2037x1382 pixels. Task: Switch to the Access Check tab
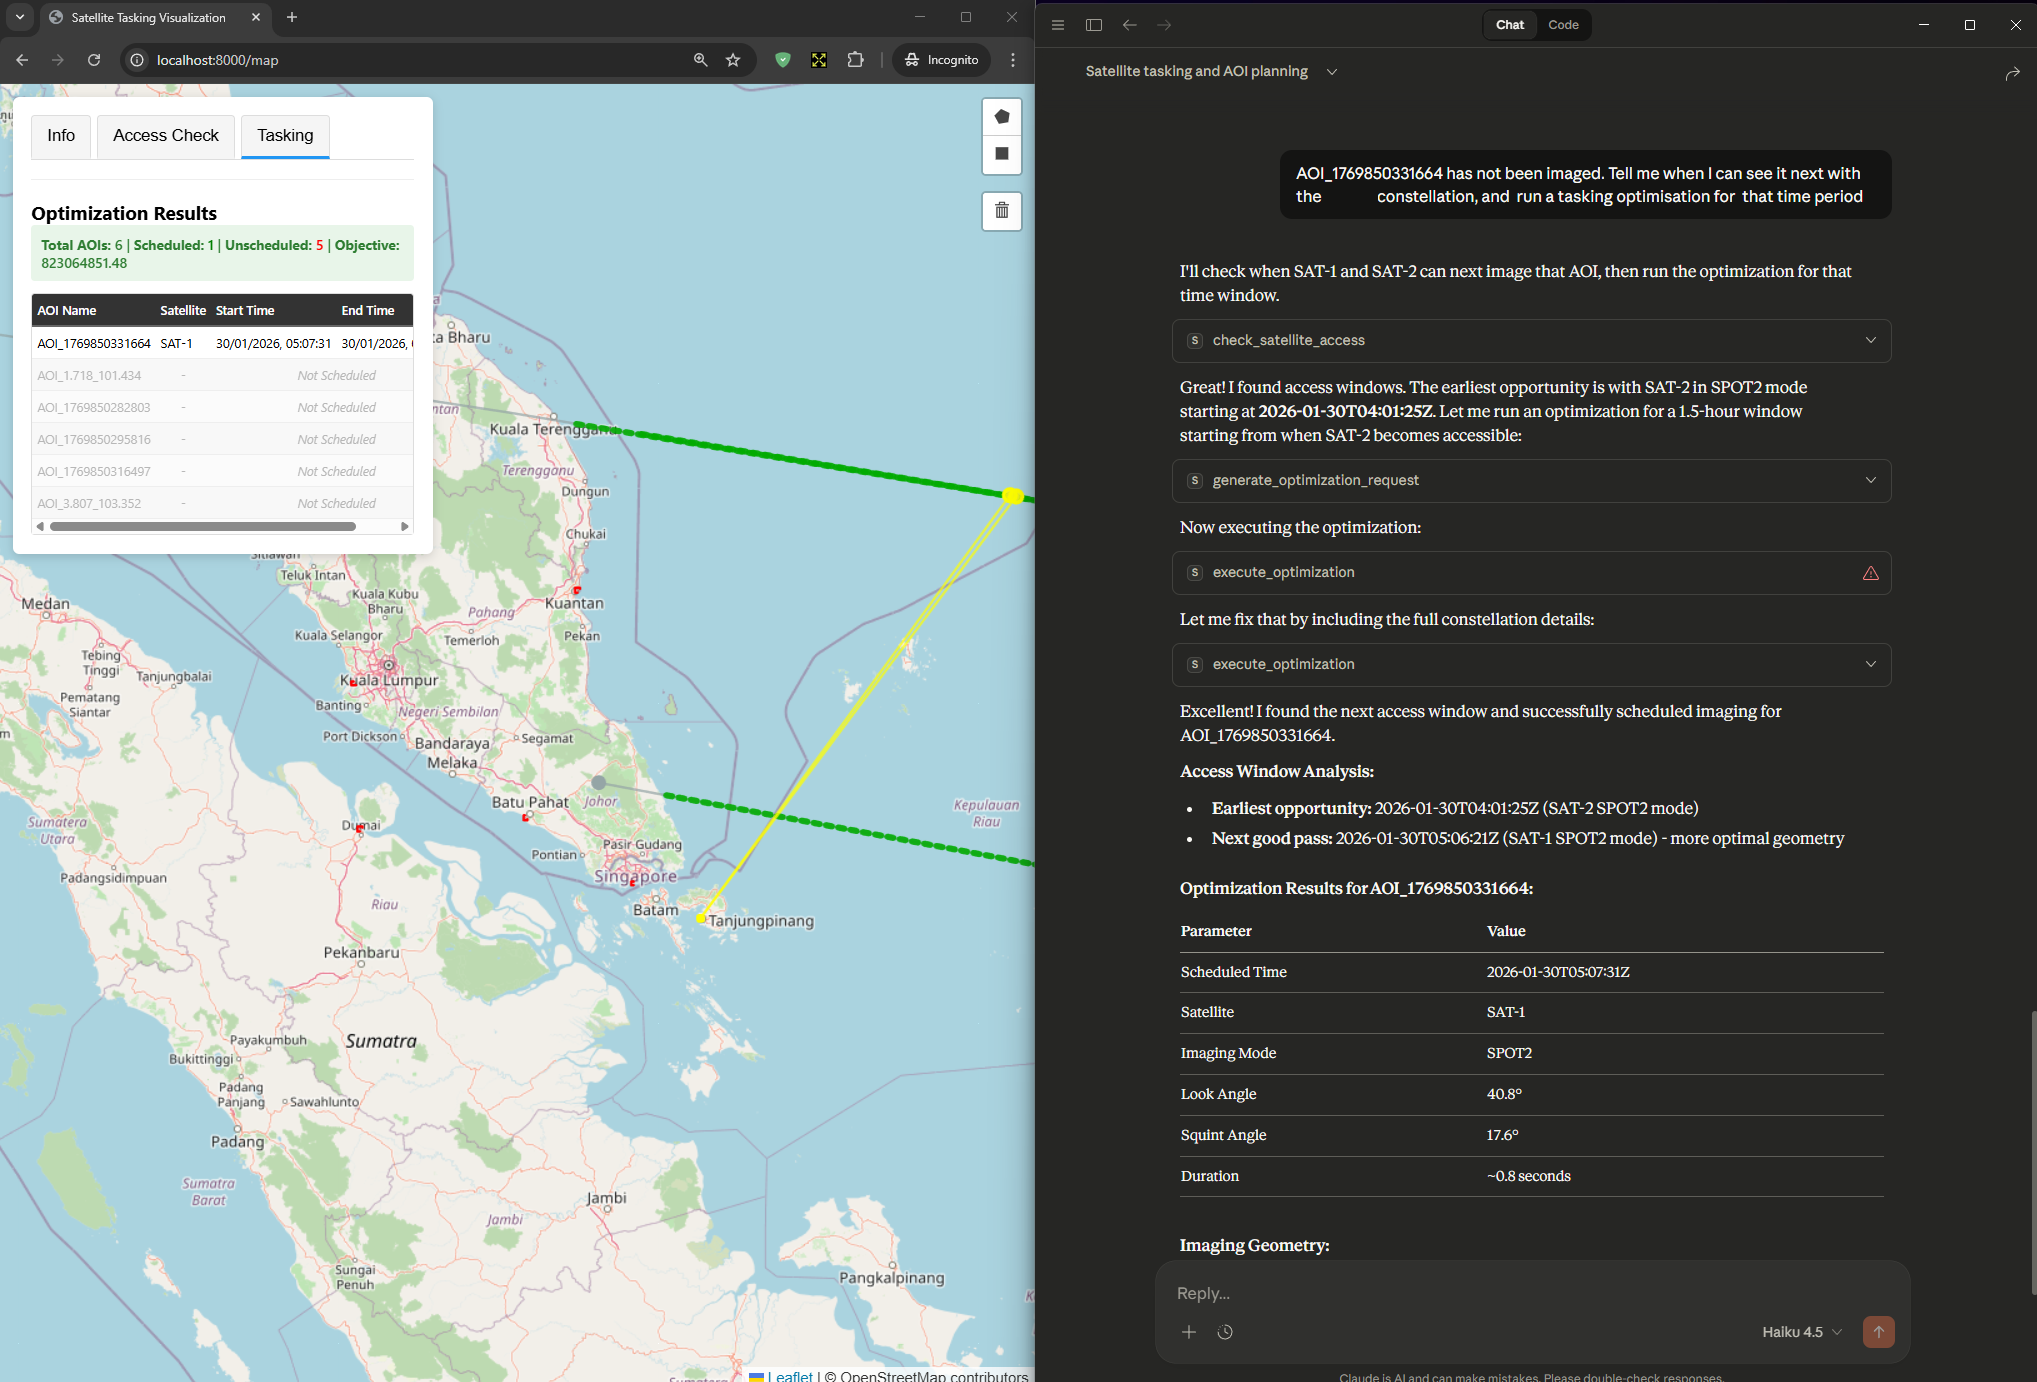pos(165,136)
